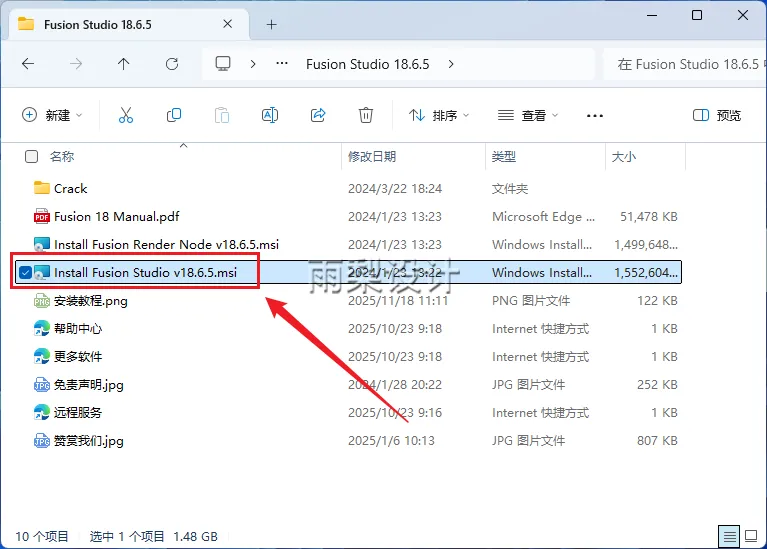The width and height of the screenshot is (767, 549).
Task: Click the This PC monitor icon in address bar
Action: 223,64
